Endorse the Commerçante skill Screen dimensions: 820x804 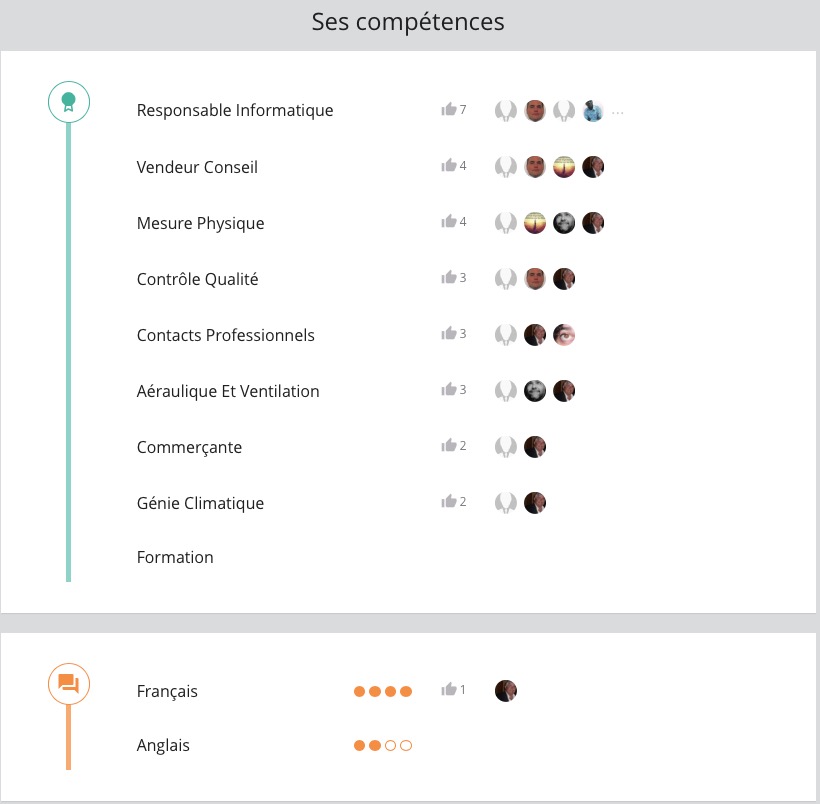pos(448,446)
